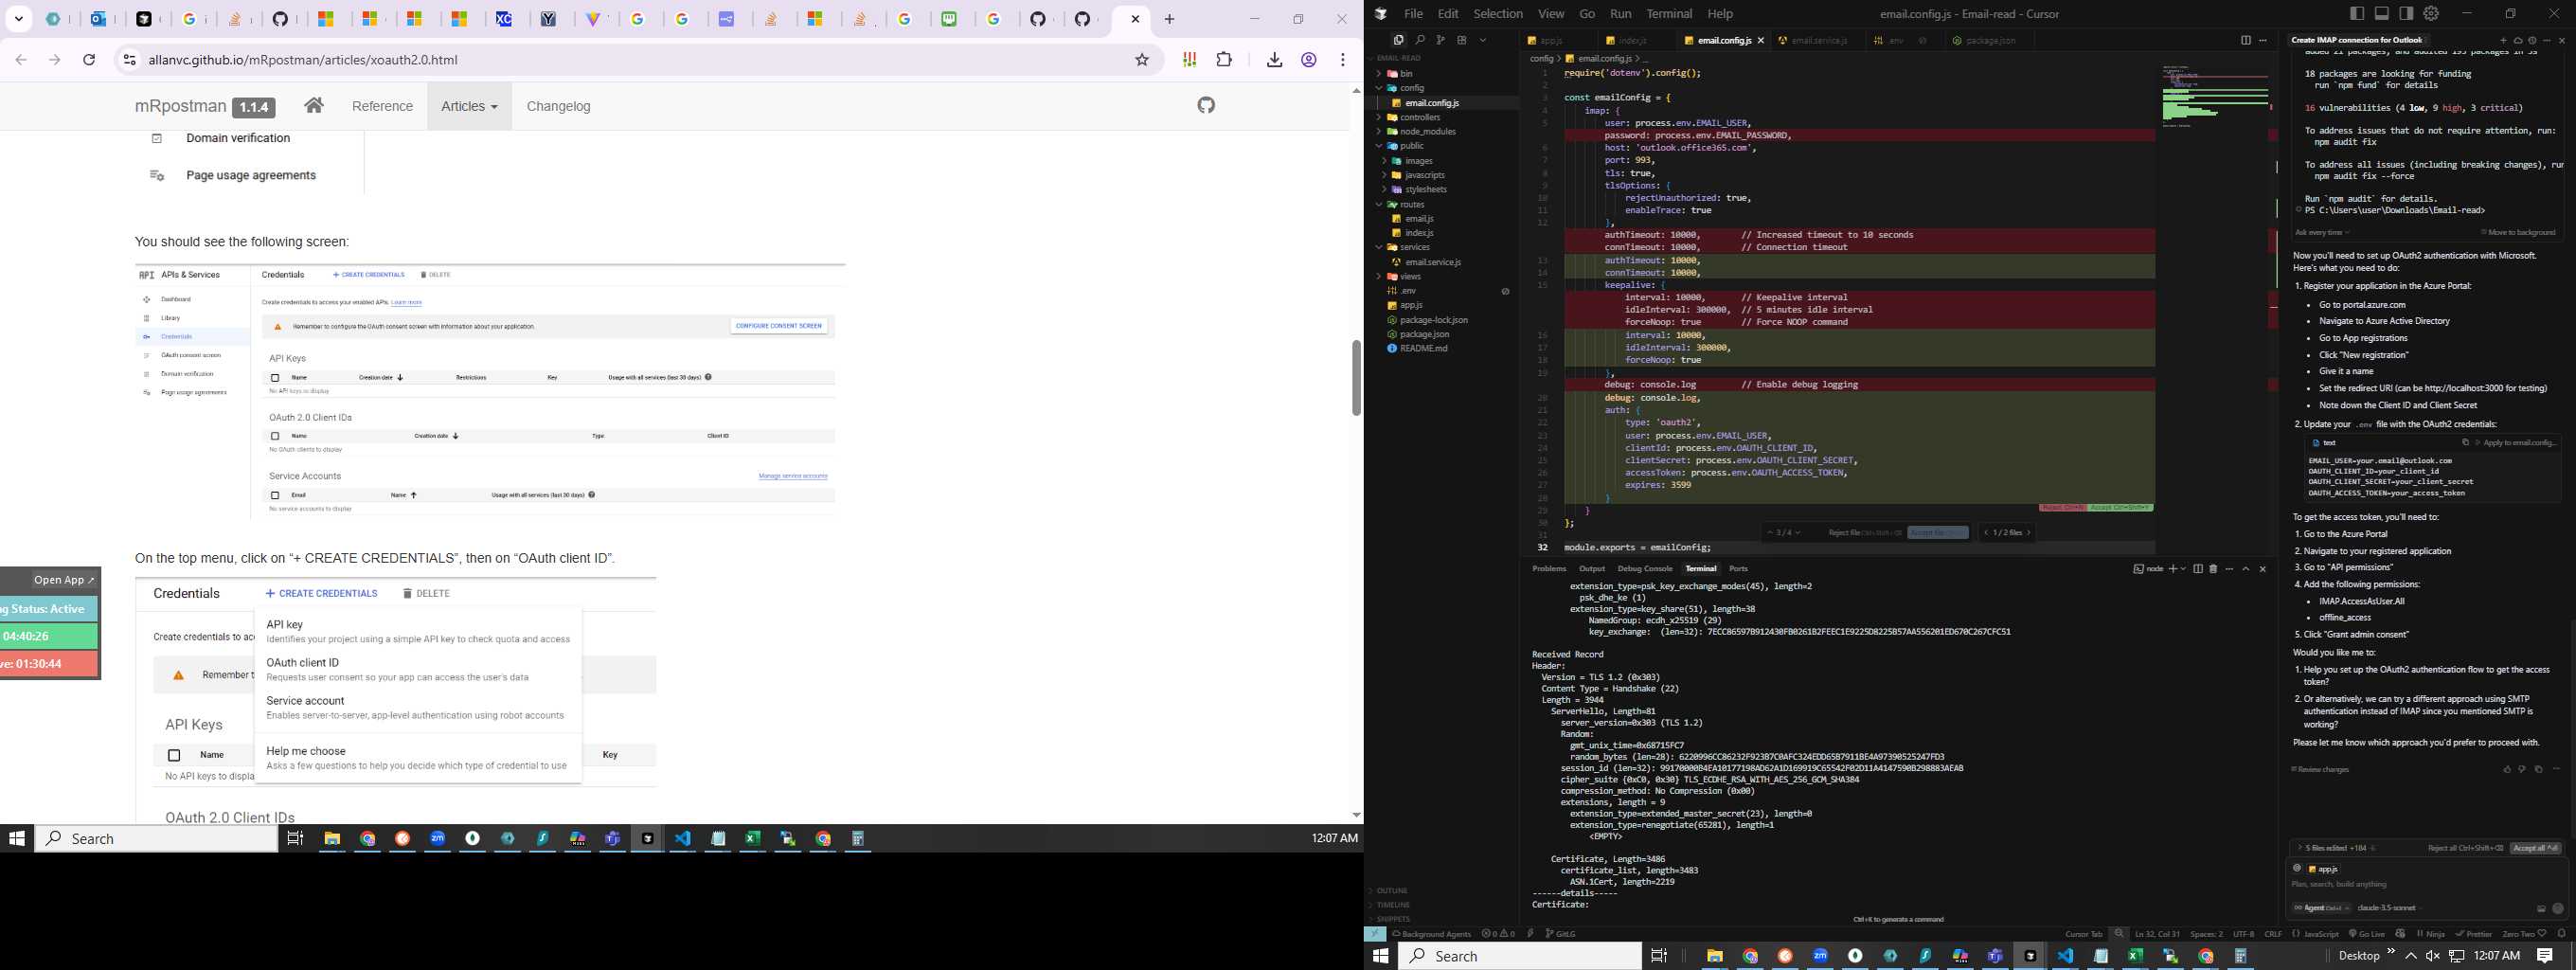Split the editor right in Cursor
The width and height of the screenshot is (2576, 970).
click(x=2246, y=40)
